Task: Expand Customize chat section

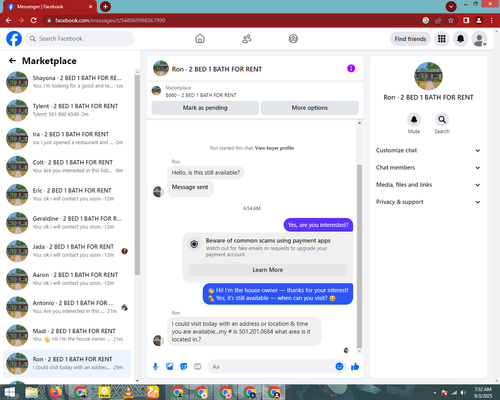Action: pos(428,150)
